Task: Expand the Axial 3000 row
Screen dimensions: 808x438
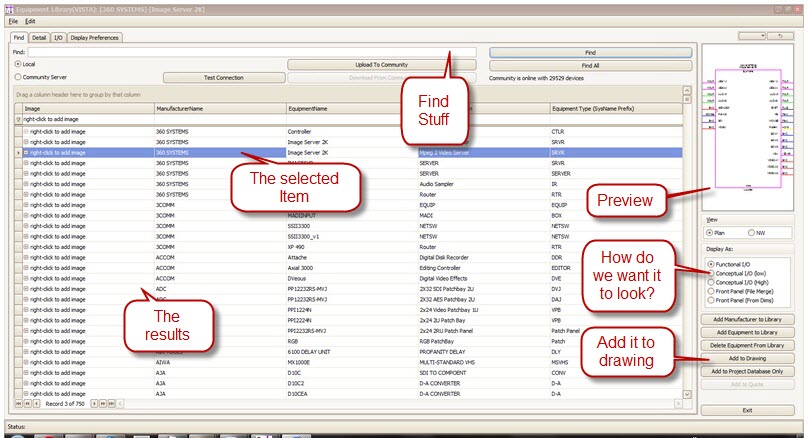Action: point(26,268)
